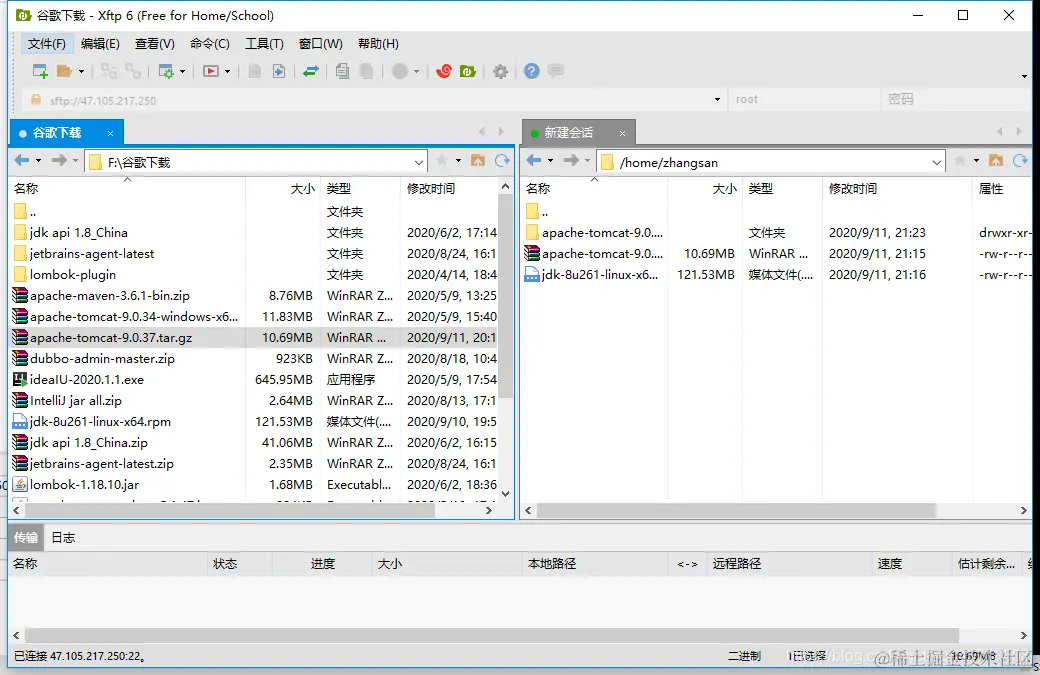Viewport: 1040px width, 675px height.
Task: Expand dropdown next to red play icon
Action: click(228, 71)
